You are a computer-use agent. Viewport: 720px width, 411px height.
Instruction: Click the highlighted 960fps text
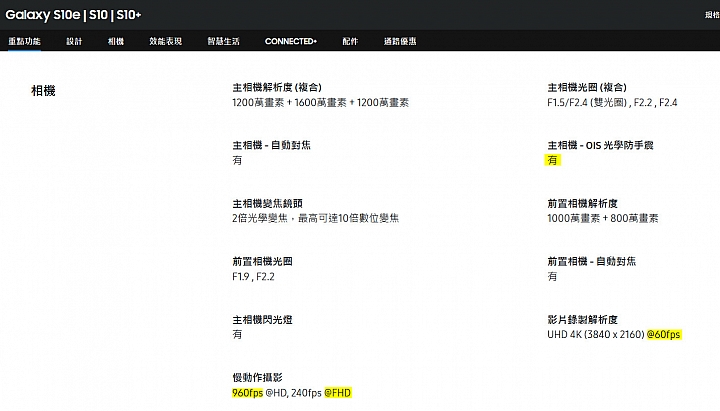tap(248, 393)
